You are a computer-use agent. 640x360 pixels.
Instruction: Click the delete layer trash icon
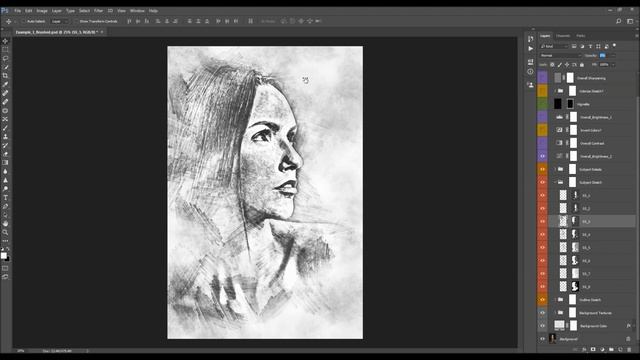click(629, 350)
